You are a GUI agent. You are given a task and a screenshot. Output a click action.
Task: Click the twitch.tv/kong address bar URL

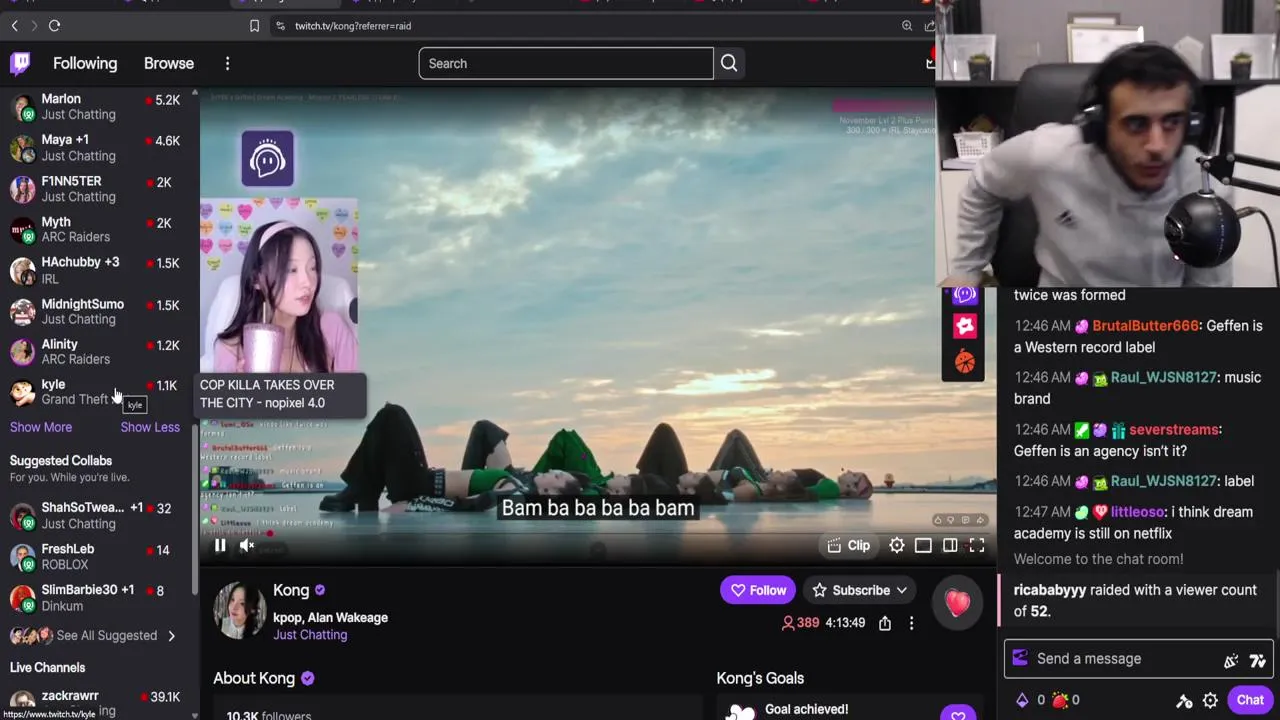coord(353,26)
